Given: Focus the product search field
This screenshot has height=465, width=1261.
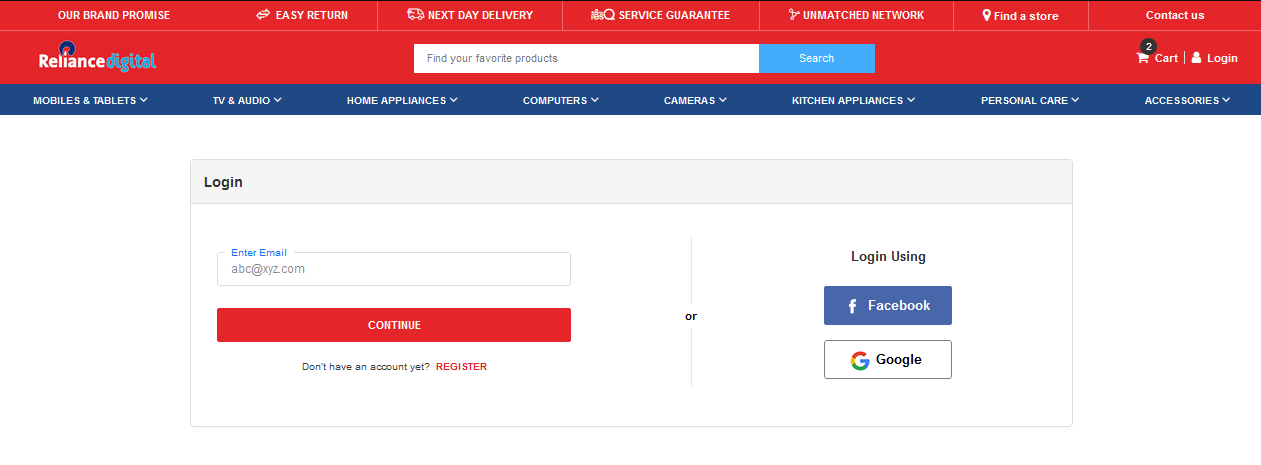Looking at the screenshot, I should 586,58.
